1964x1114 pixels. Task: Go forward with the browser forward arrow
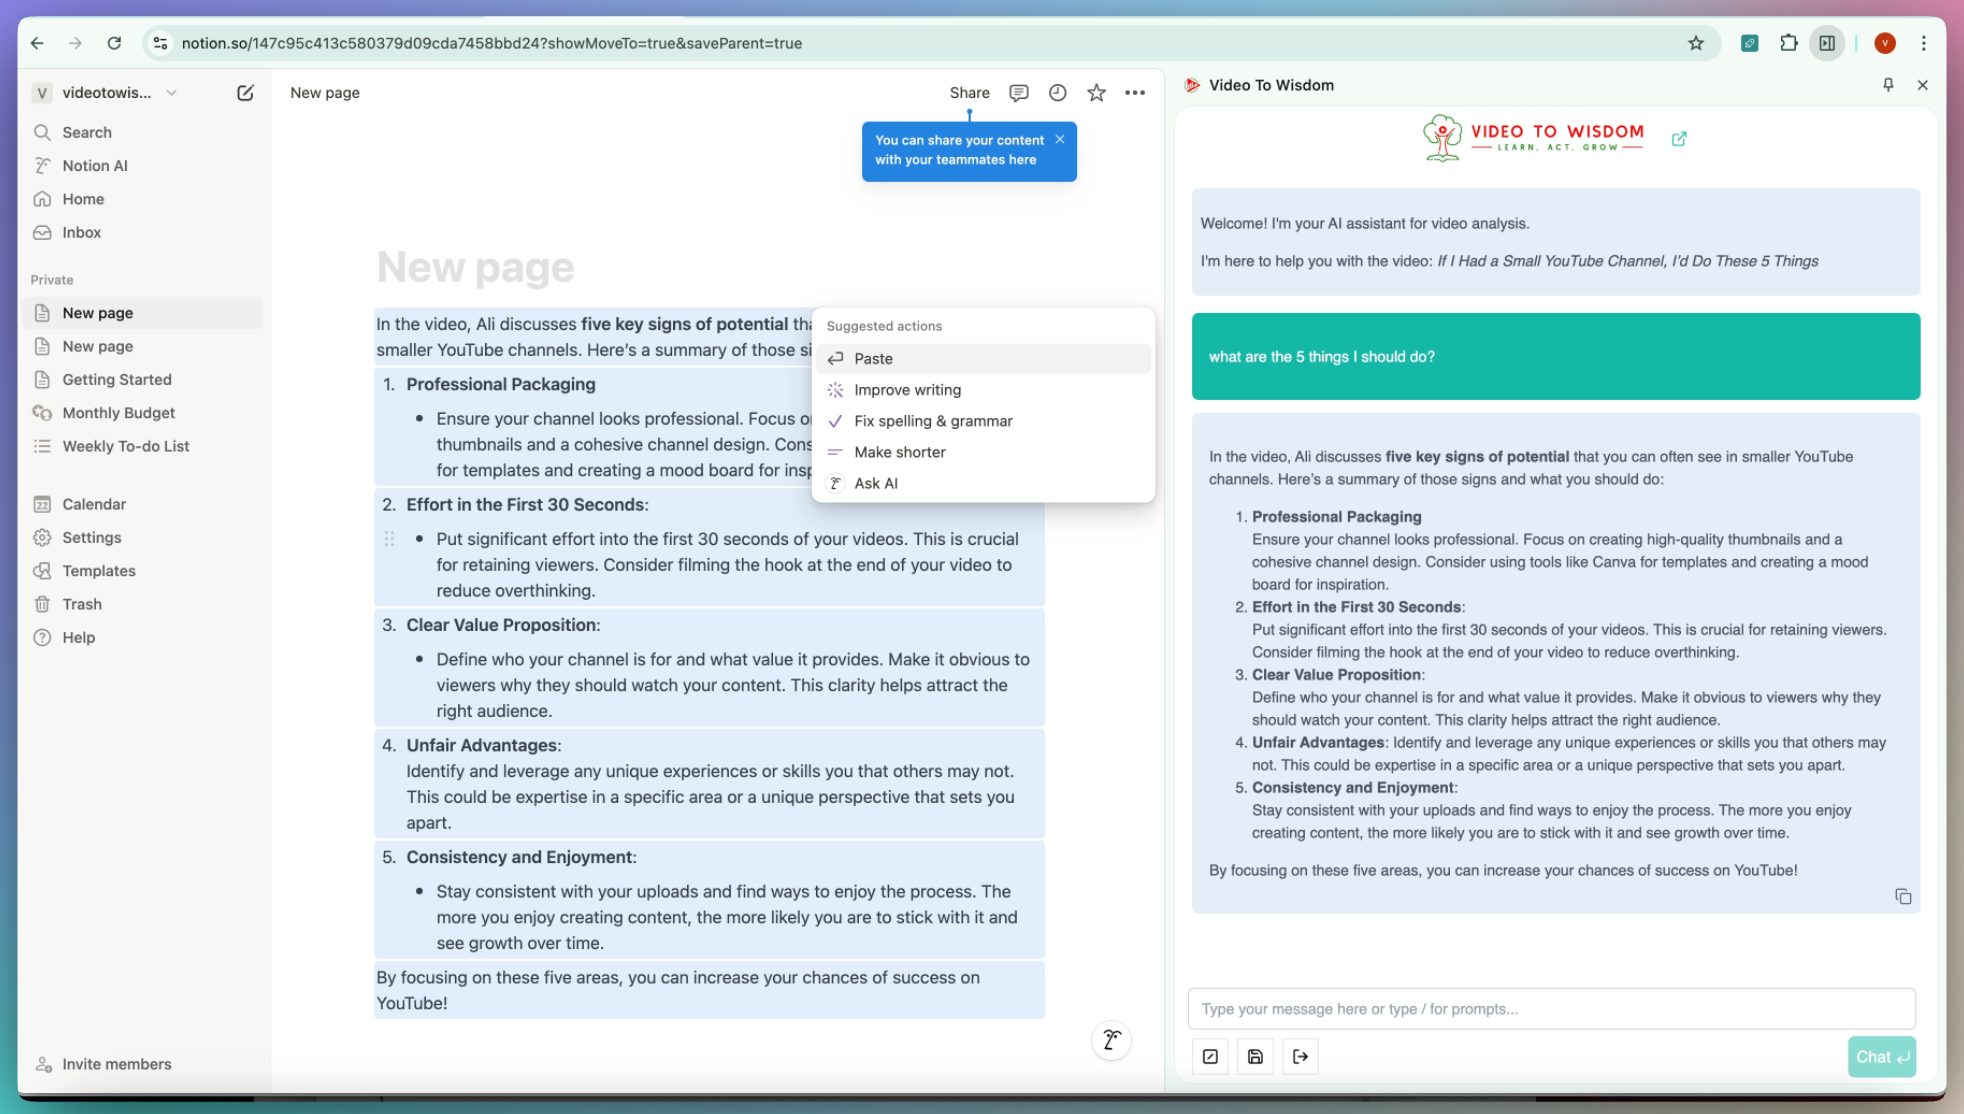(x=75, y=43)
